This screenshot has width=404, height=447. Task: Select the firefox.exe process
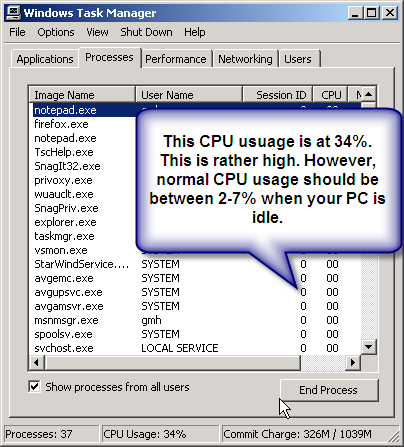(61, 124)
